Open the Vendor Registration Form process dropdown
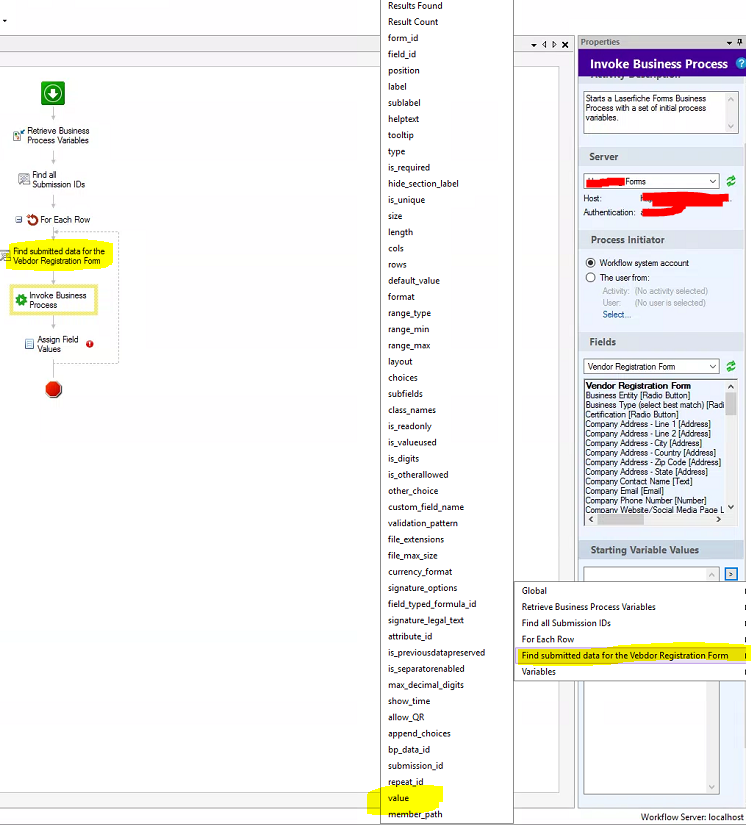Image resolution: width=751 pixels, height=825 pixels. click(x=713, y=366)
